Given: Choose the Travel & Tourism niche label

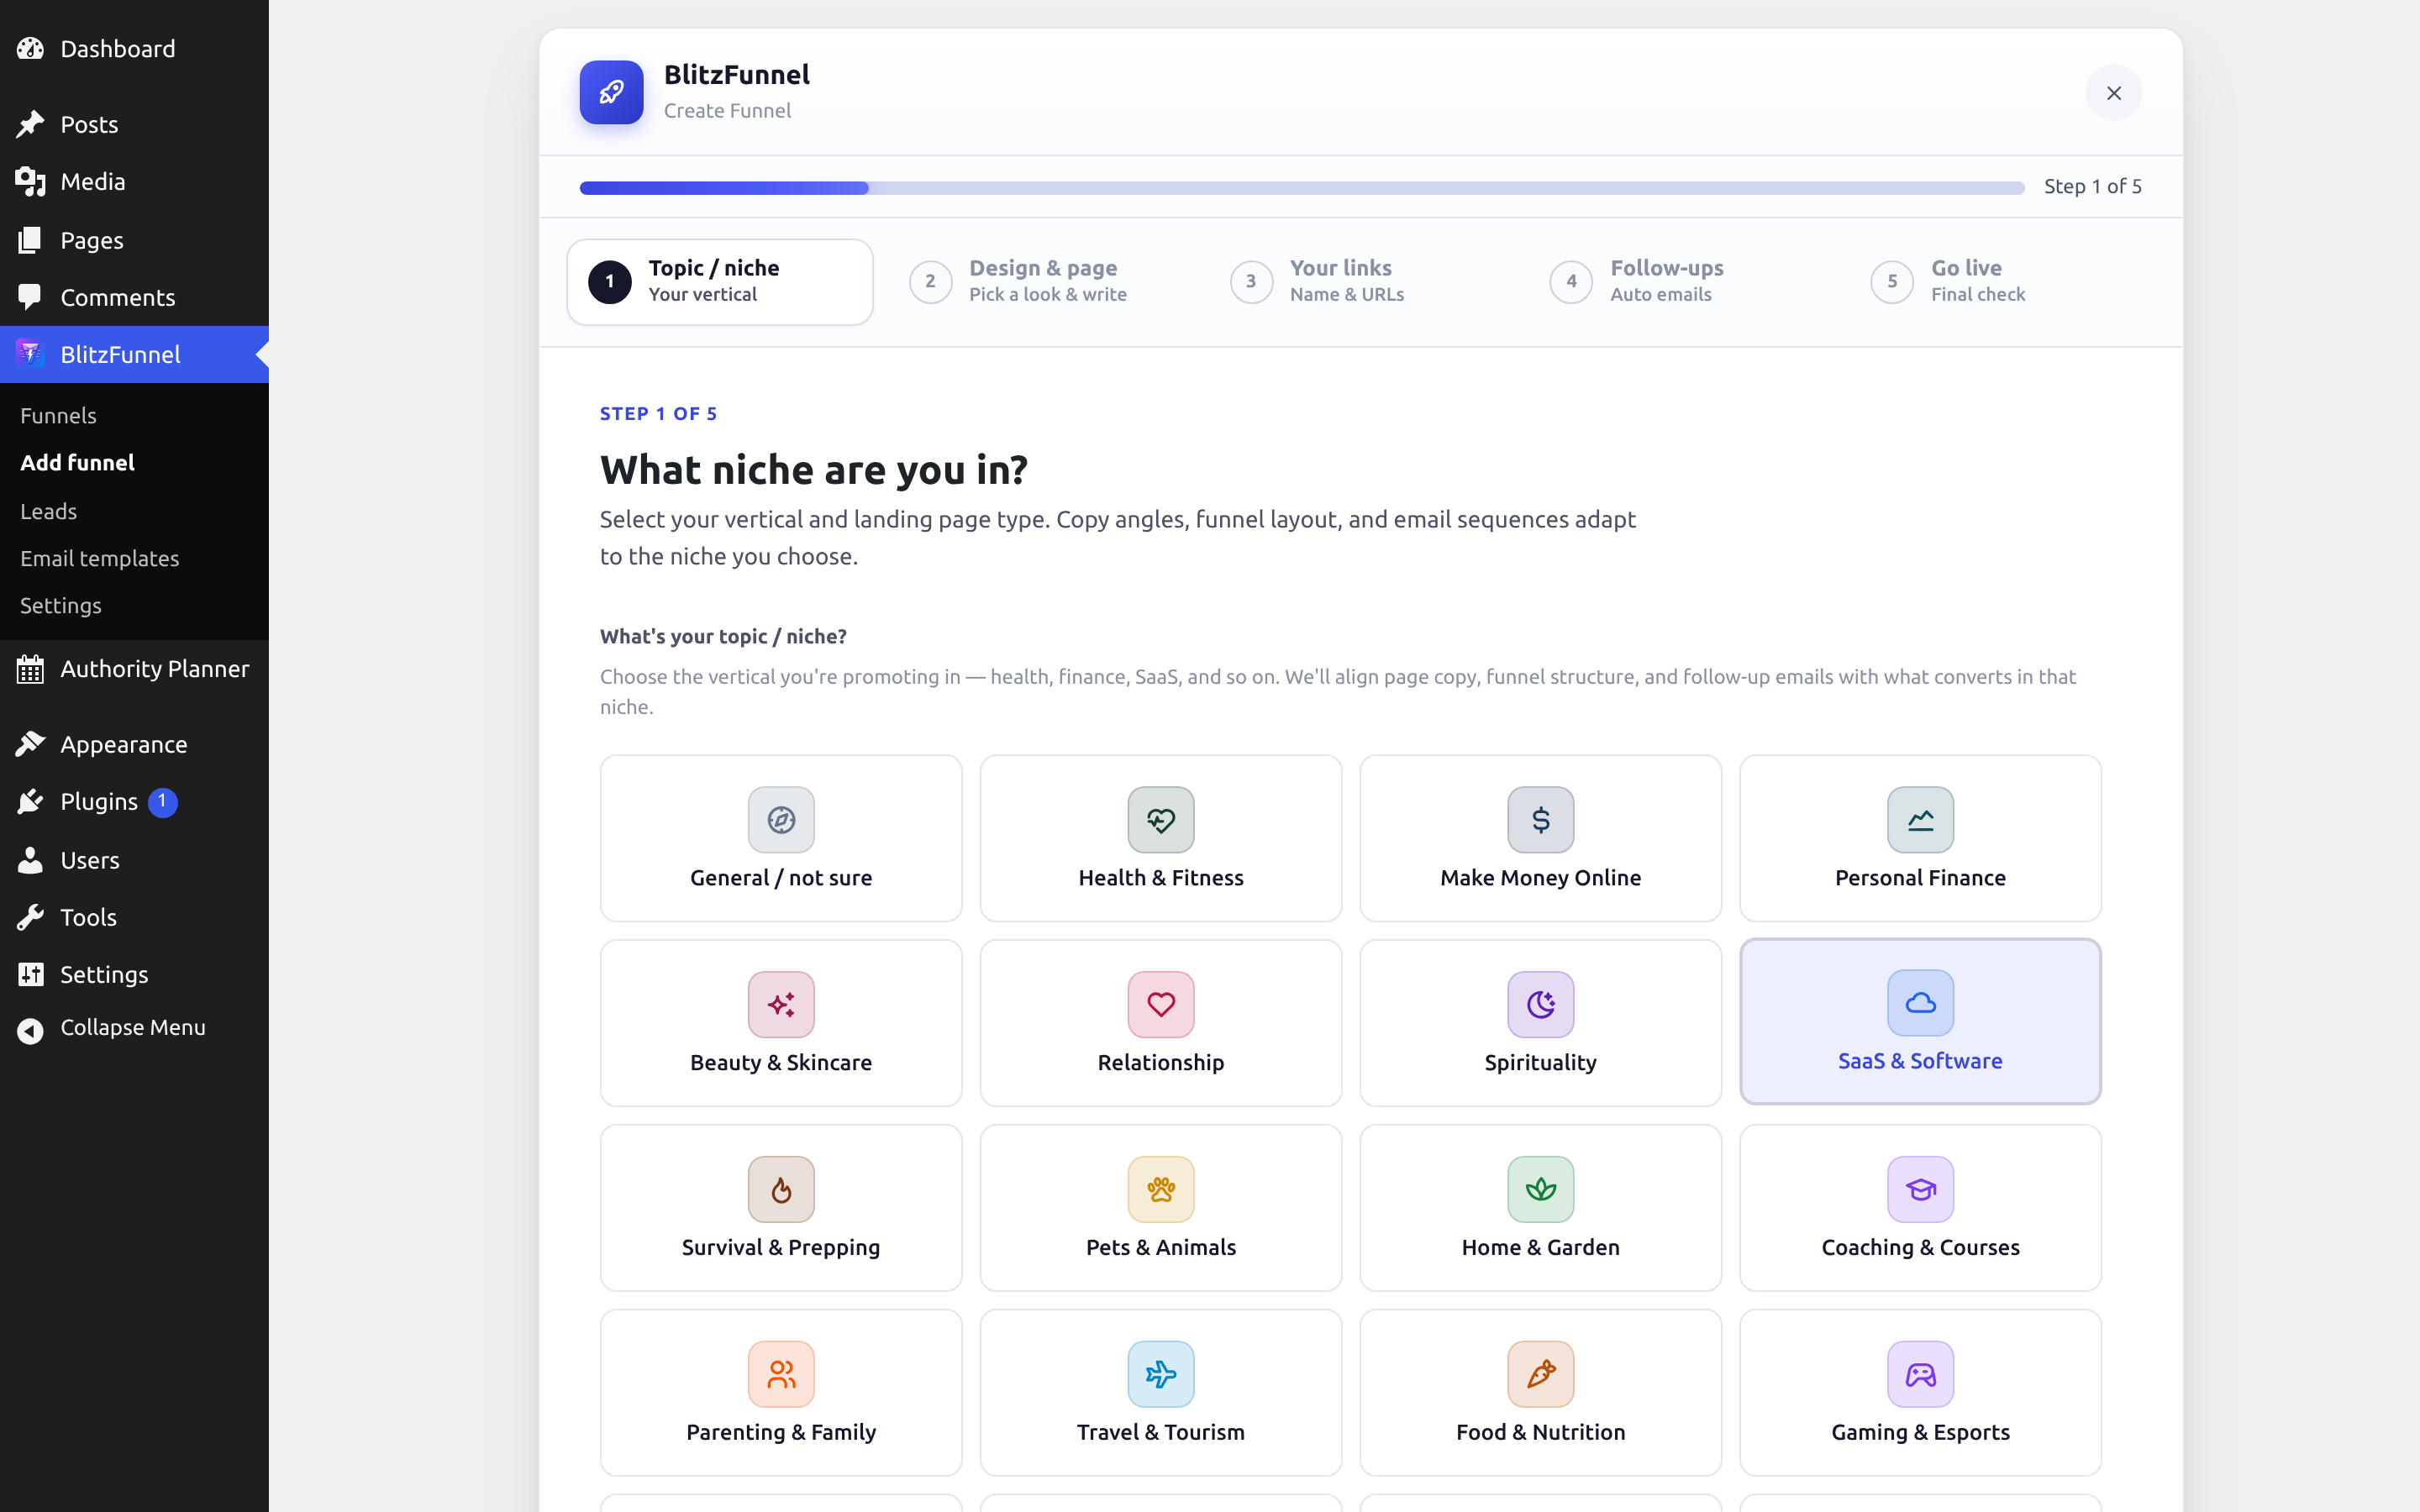Looking at the screenshot, I should point(1160,1432).
